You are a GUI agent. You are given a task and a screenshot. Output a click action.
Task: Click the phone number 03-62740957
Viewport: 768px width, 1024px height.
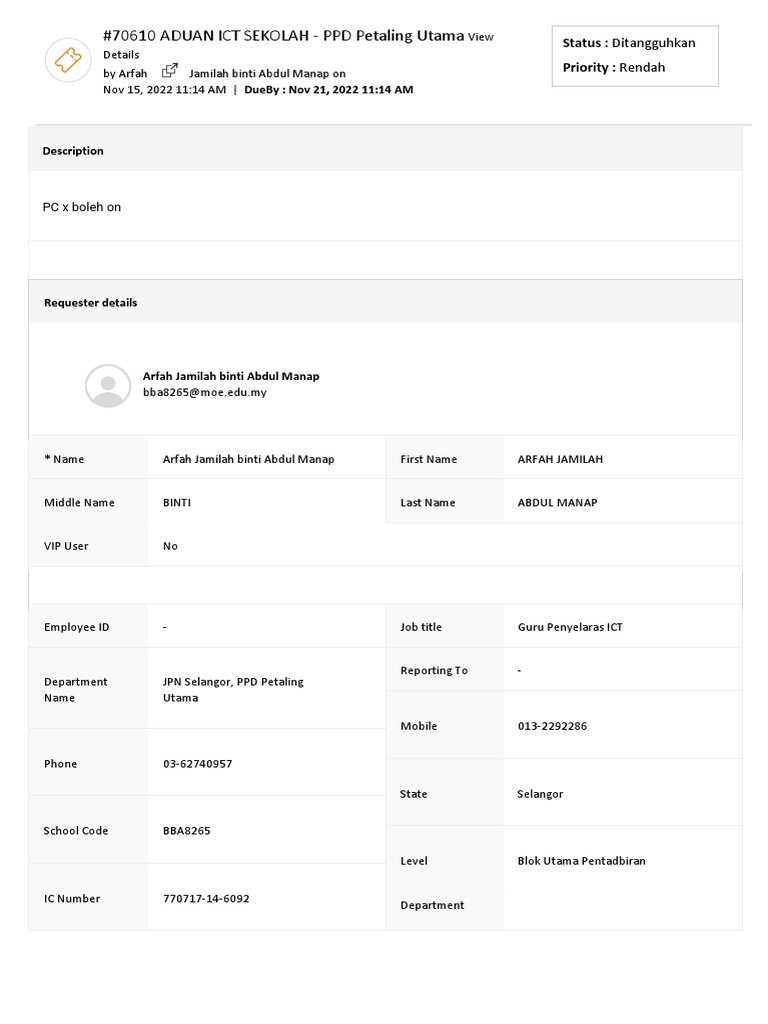(x=197, y=764)
